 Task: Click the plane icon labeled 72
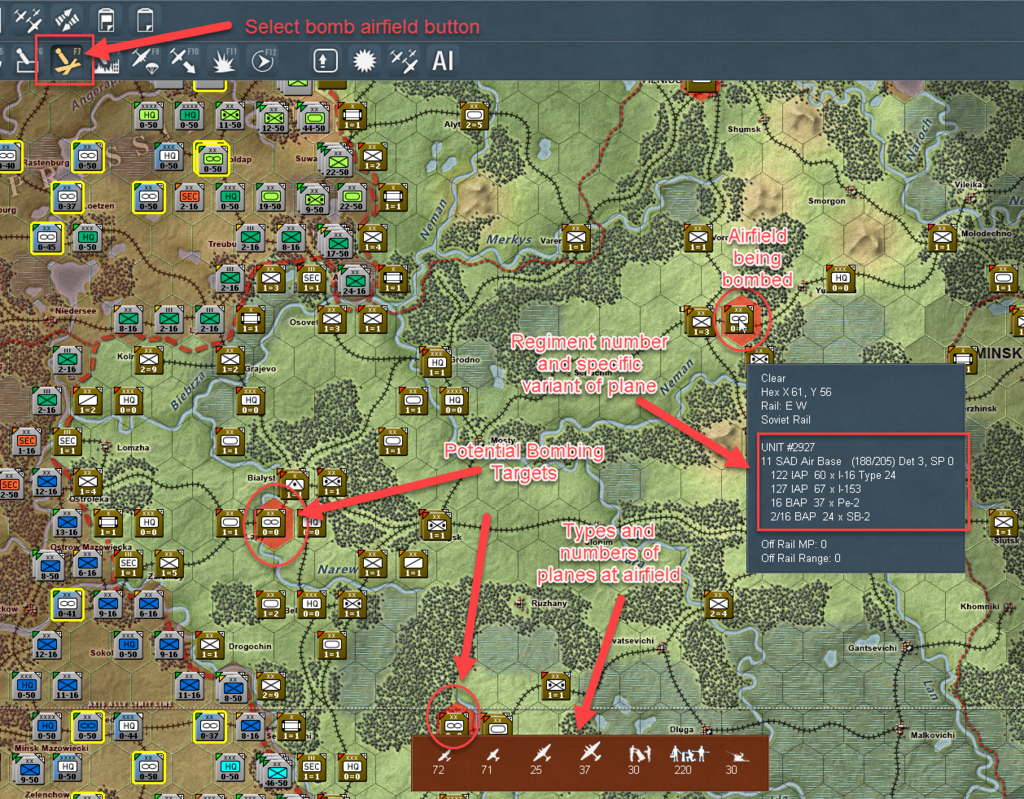tap(444, 756)
